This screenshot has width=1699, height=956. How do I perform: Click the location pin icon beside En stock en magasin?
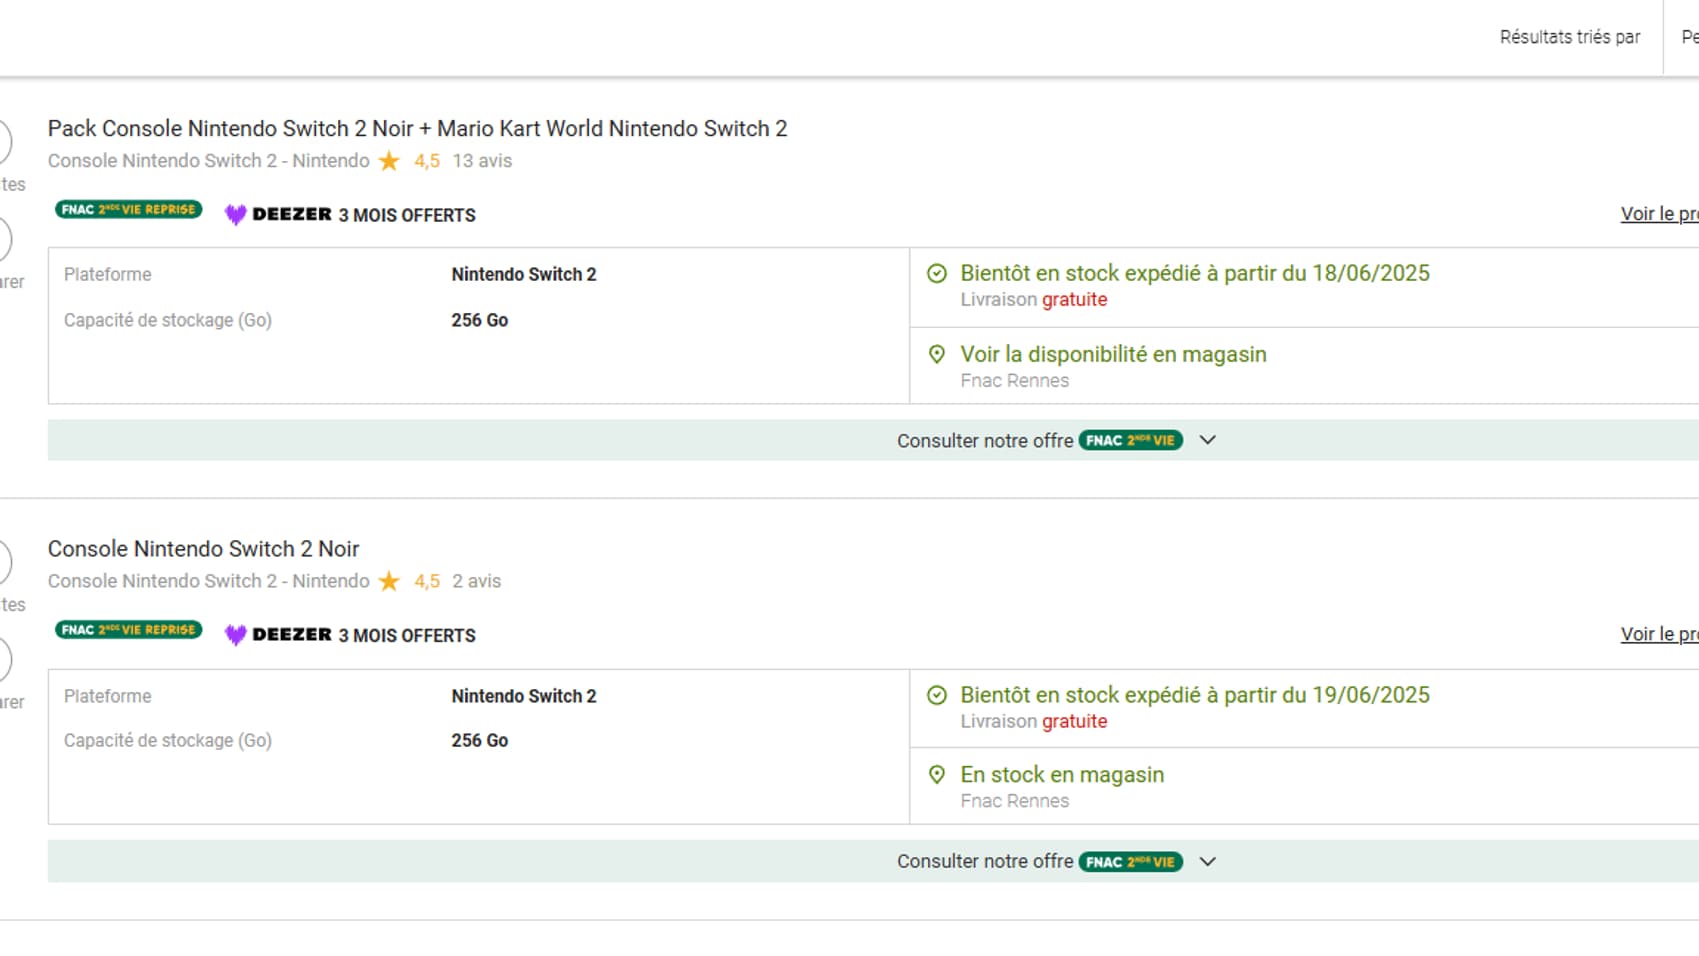coord(937,774)
